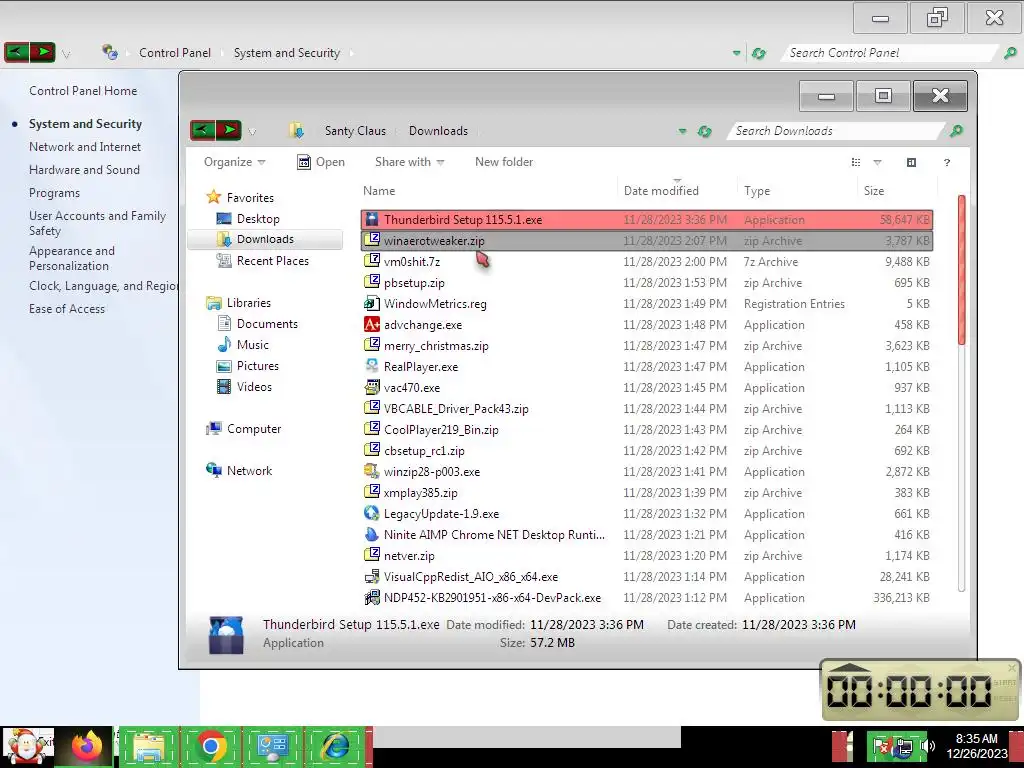This screenshot has height=768, width=1024.
Task: Click the advchange.exe file icon
Action: click(372, 324)
